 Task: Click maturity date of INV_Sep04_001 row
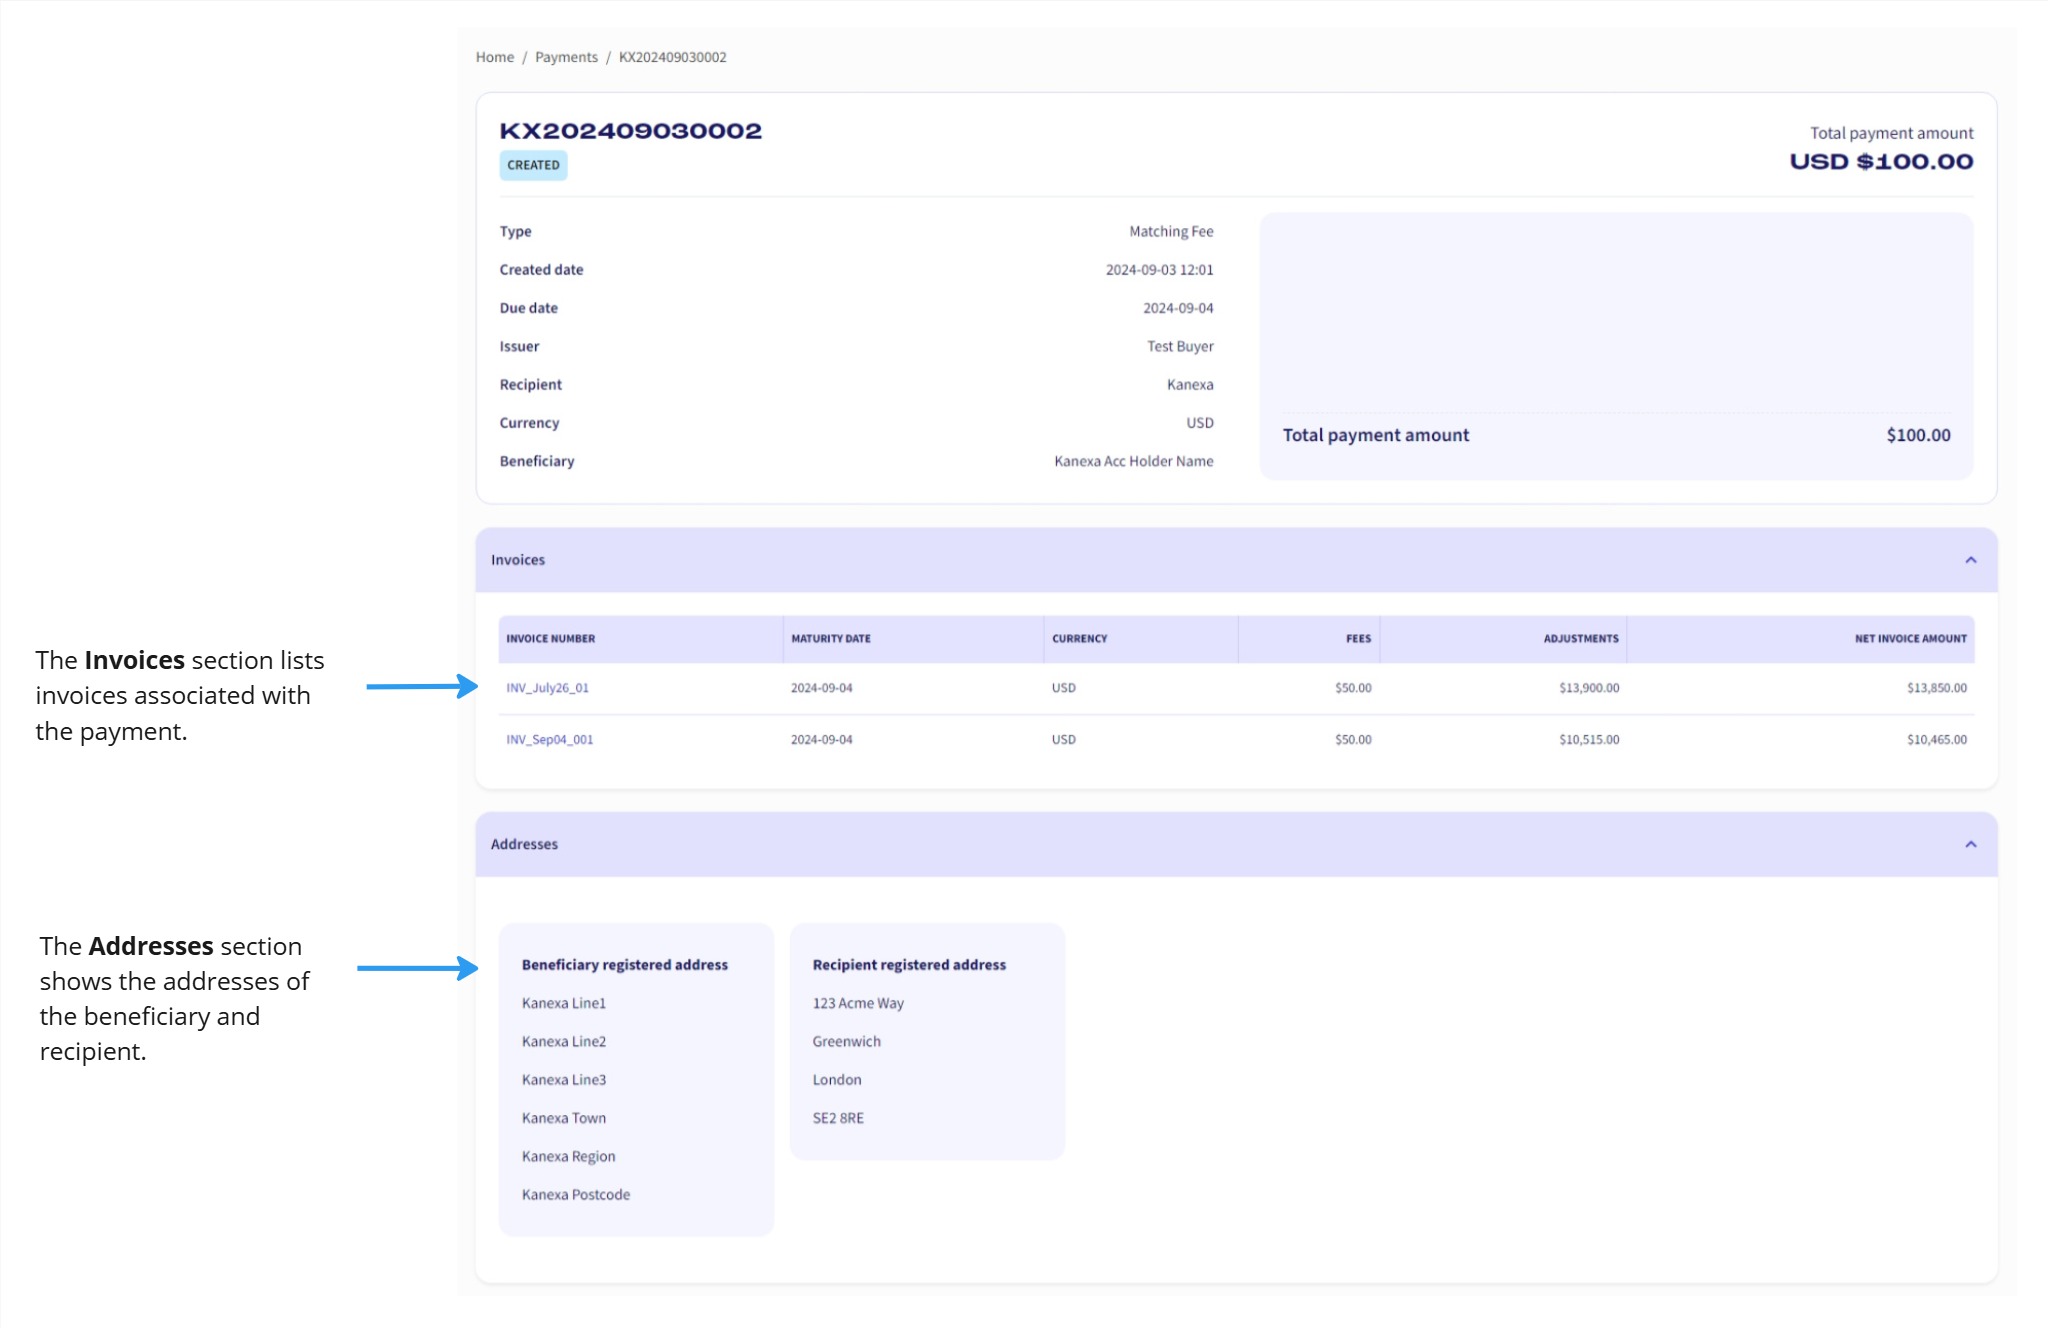point(821,740)
